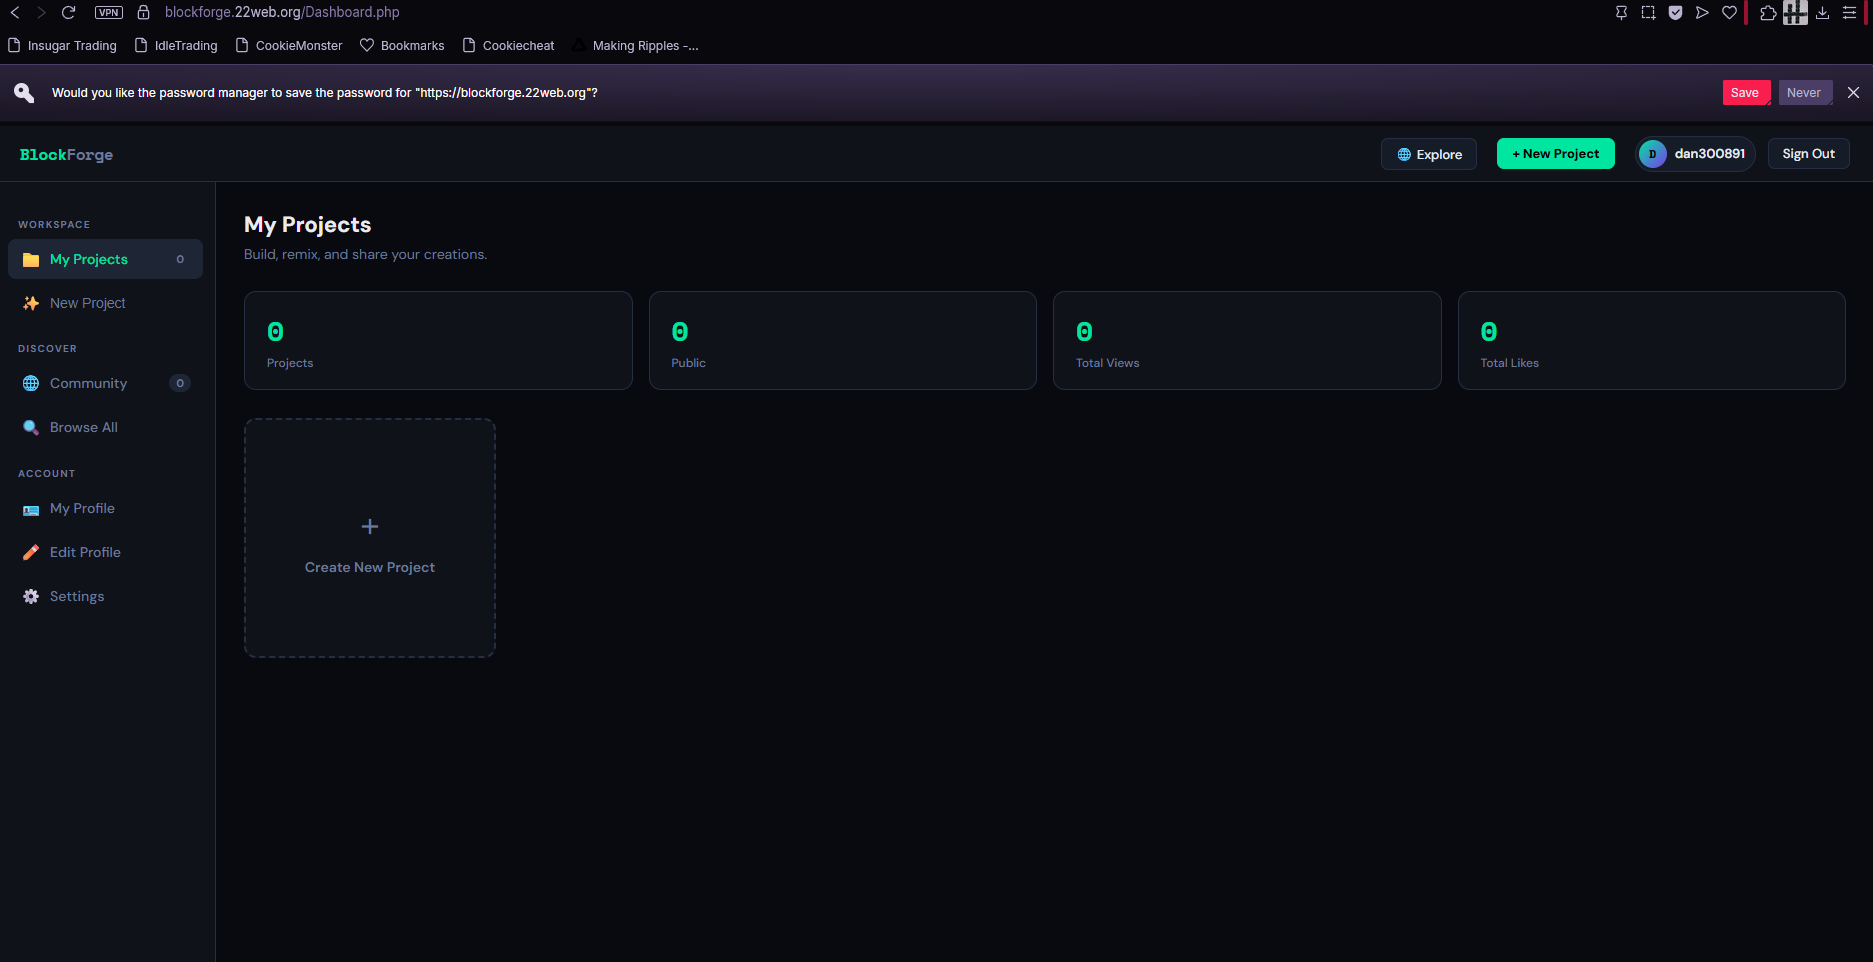Open browser extensions puzzle icon
This screenshot has width=1873, height=962.
[x=1768, y=13]
